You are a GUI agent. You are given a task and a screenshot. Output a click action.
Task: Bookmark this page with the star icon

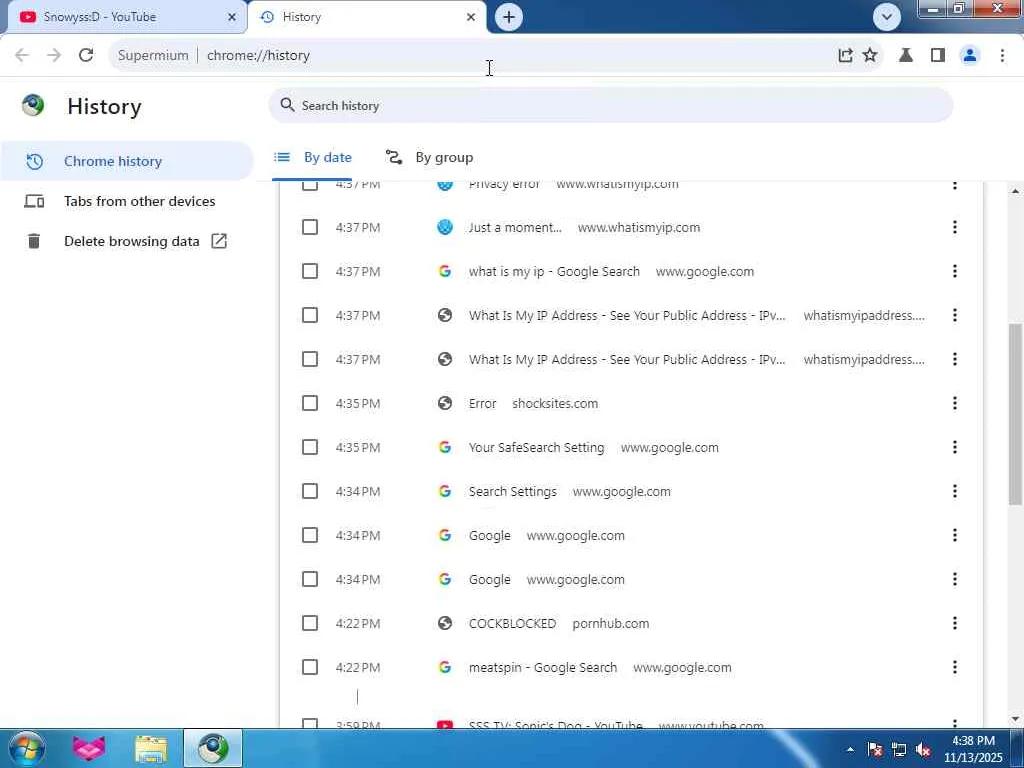coord(870,55)
